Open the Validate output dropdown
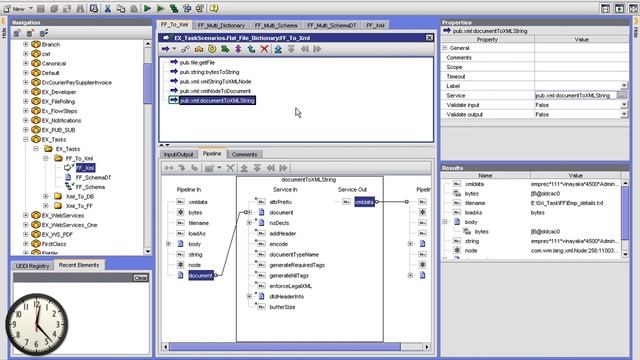640x360 pixels. (x=624, y=114)
